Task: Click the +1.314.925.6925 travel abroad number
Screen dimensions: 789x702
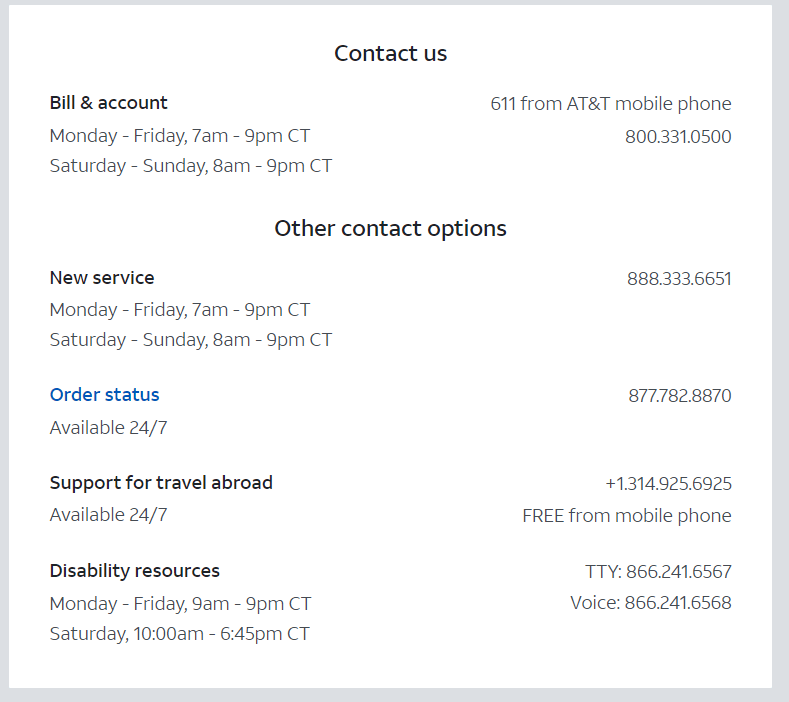Action: (668, 484)
